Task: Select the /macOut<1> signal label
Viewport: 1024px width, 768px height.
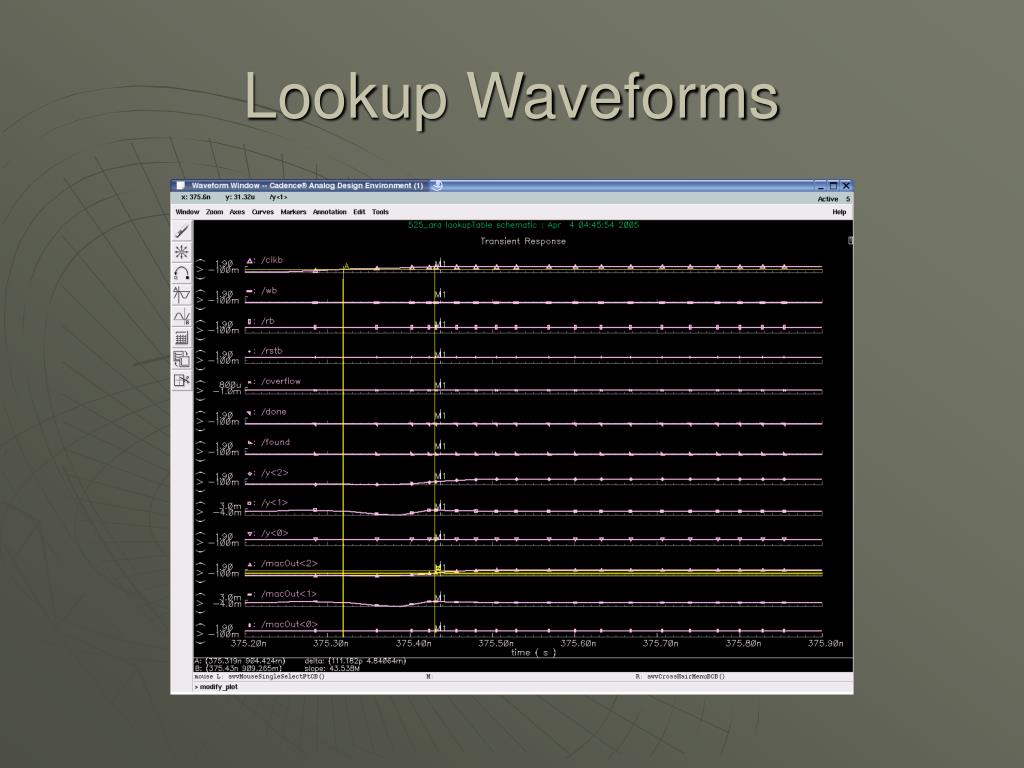Action: pyautogui.click(x=289, y=594)
